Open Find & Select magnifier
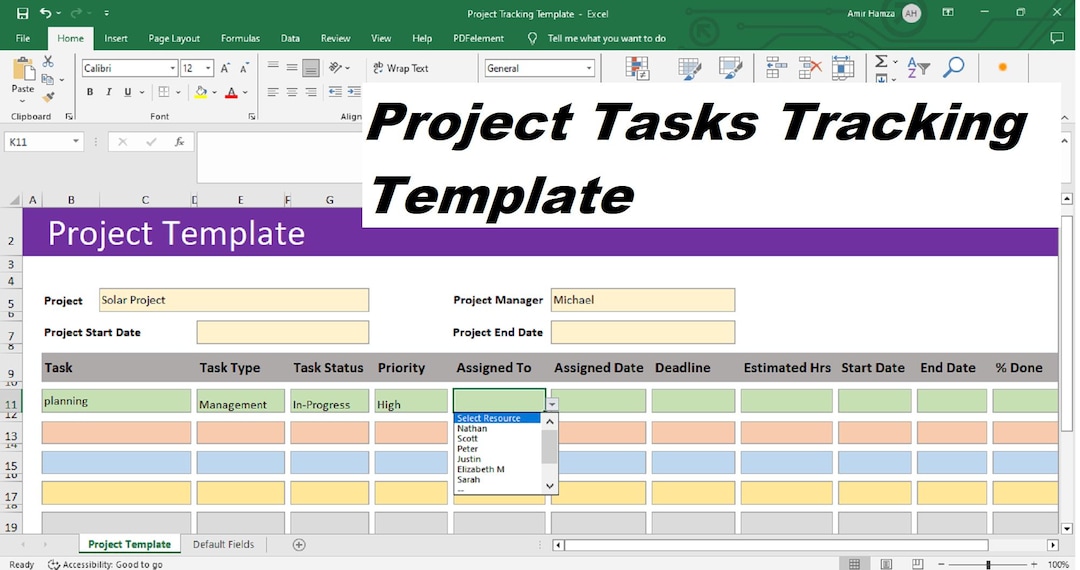The width and height of the screenshot is (1080, 570). 954,67
